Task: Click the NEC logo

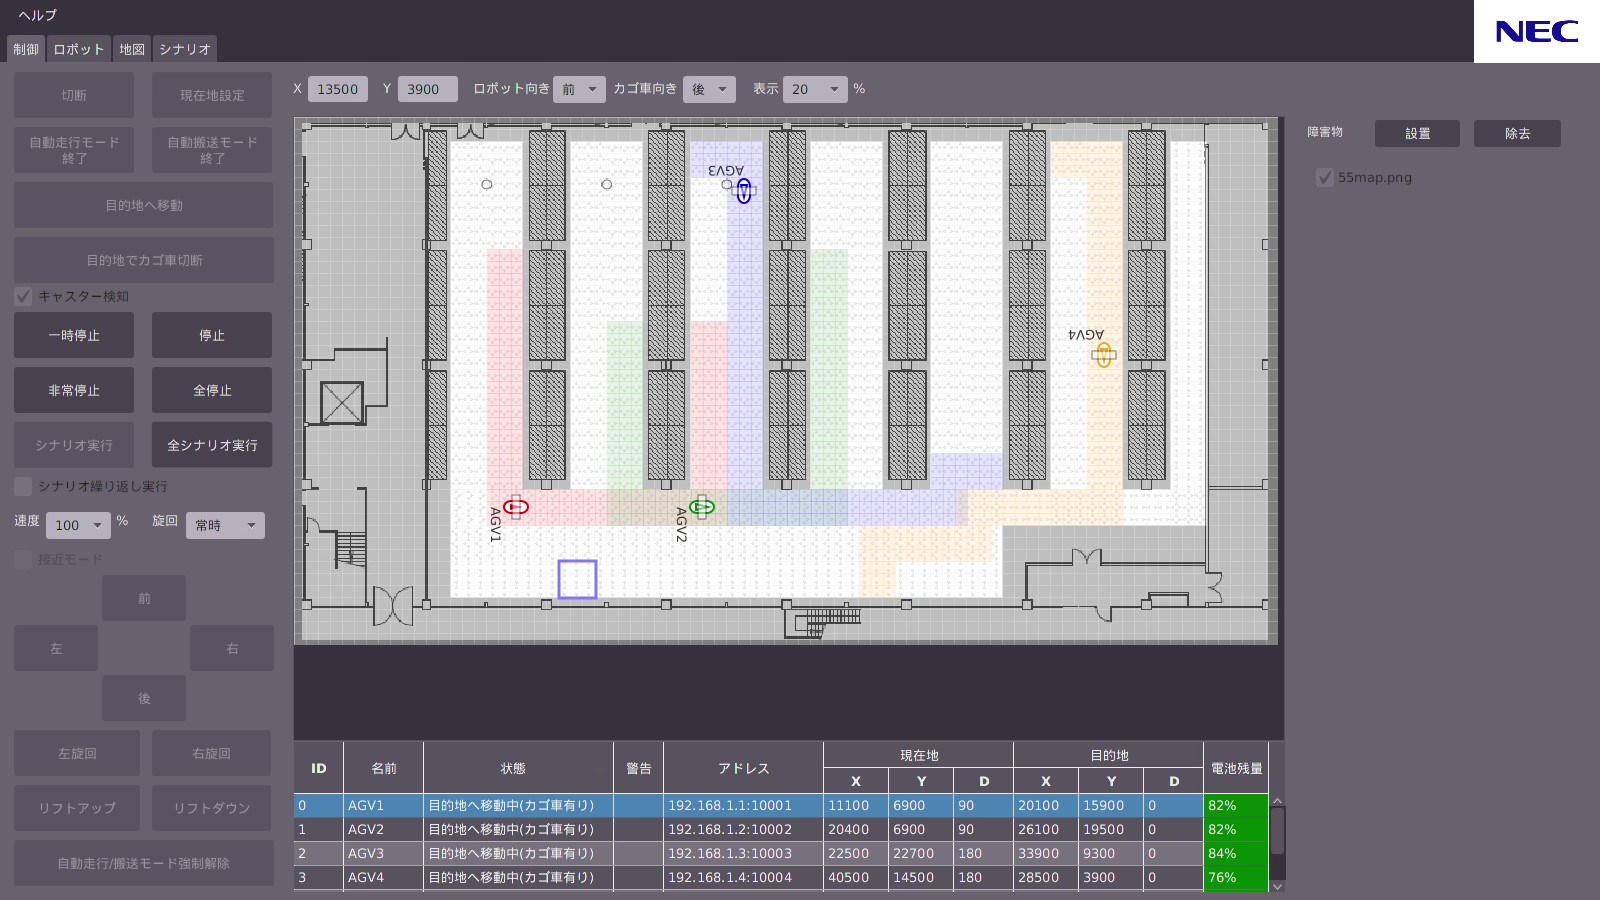Action: coord(1536,32)
